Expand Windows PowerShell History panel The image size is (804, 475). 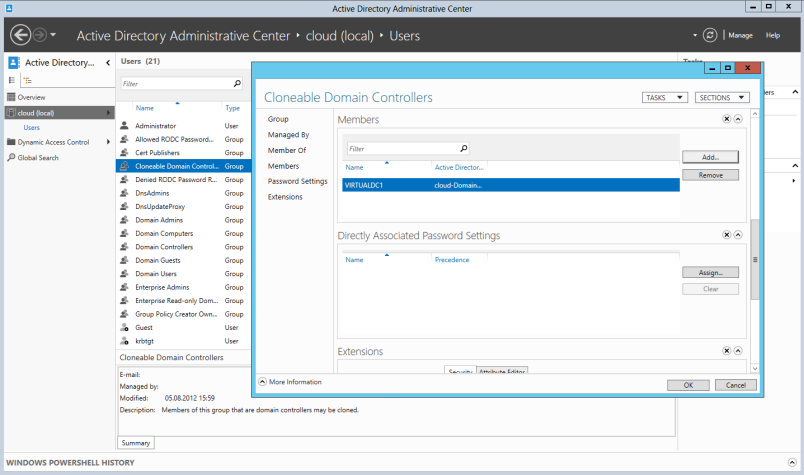click(x=792, y=463)
